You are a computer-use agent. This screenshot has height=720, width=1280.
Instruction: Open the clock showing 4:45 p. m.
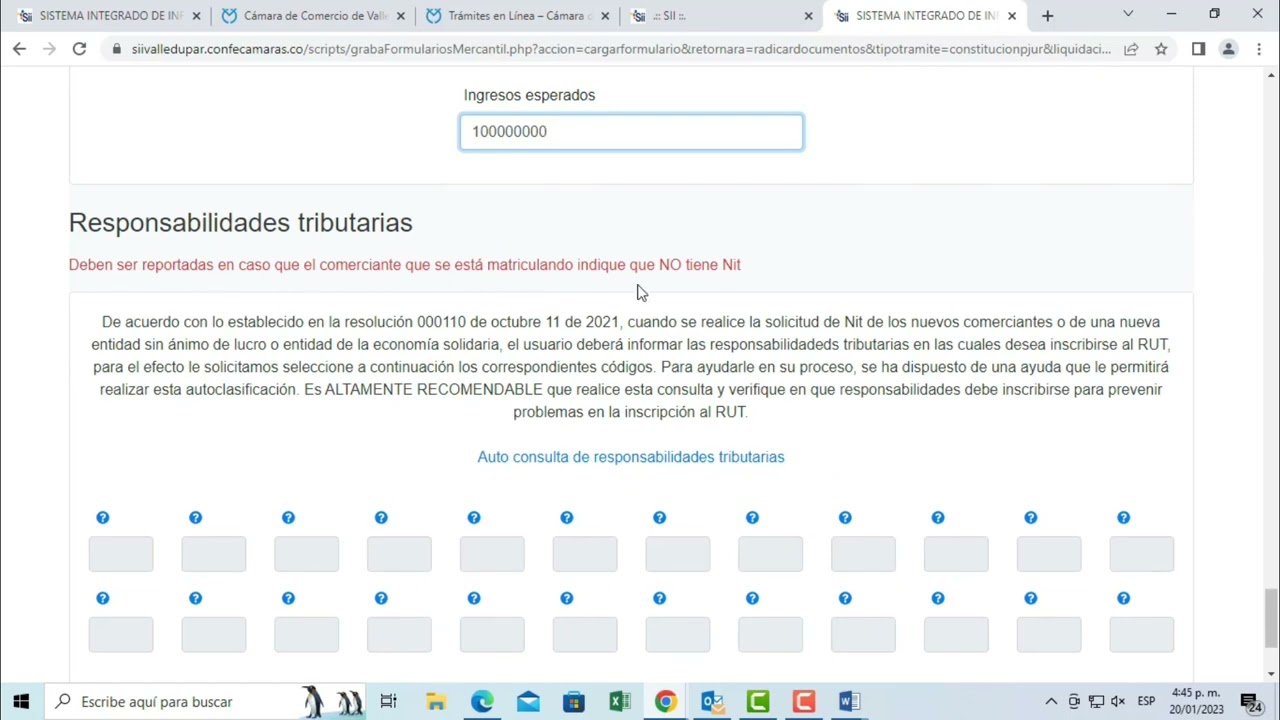(x=1197, y=701)
